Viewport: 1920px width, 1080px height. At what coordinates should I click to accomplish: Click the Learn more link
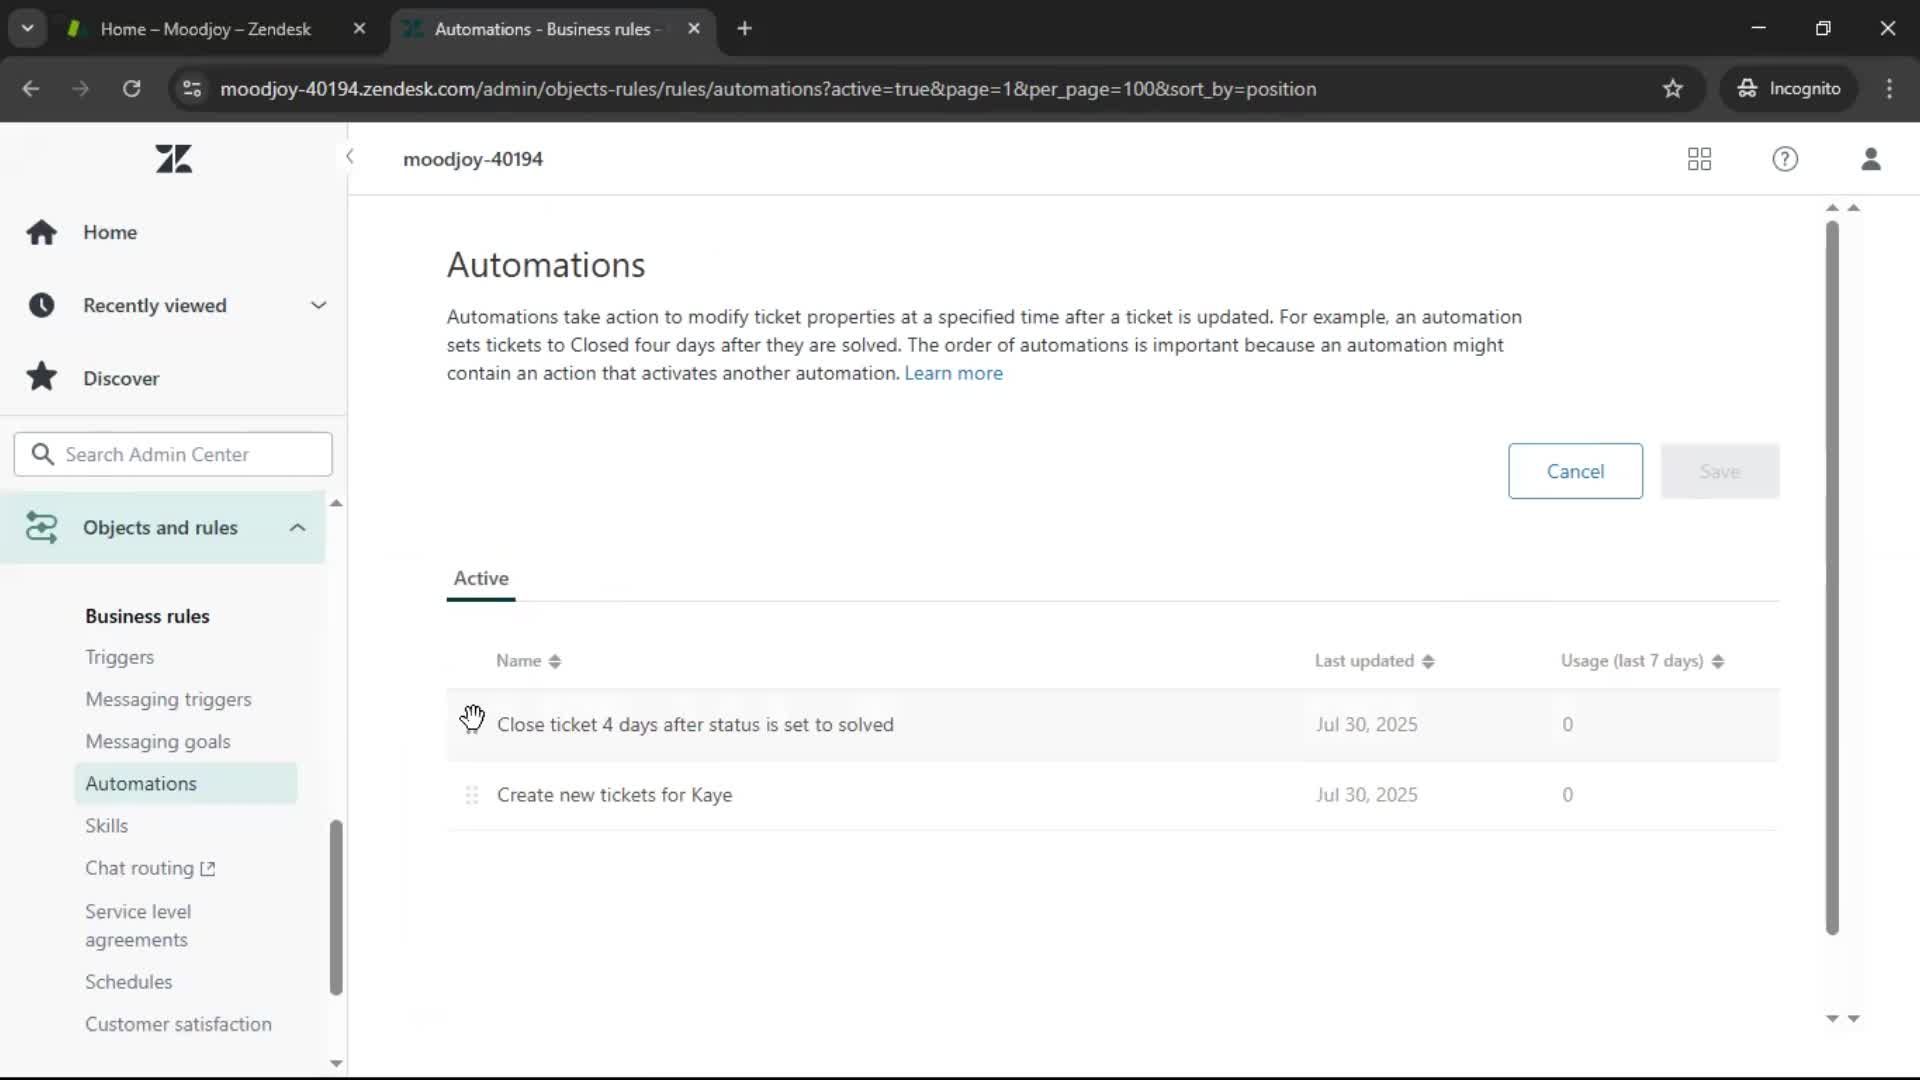(953, 373)
